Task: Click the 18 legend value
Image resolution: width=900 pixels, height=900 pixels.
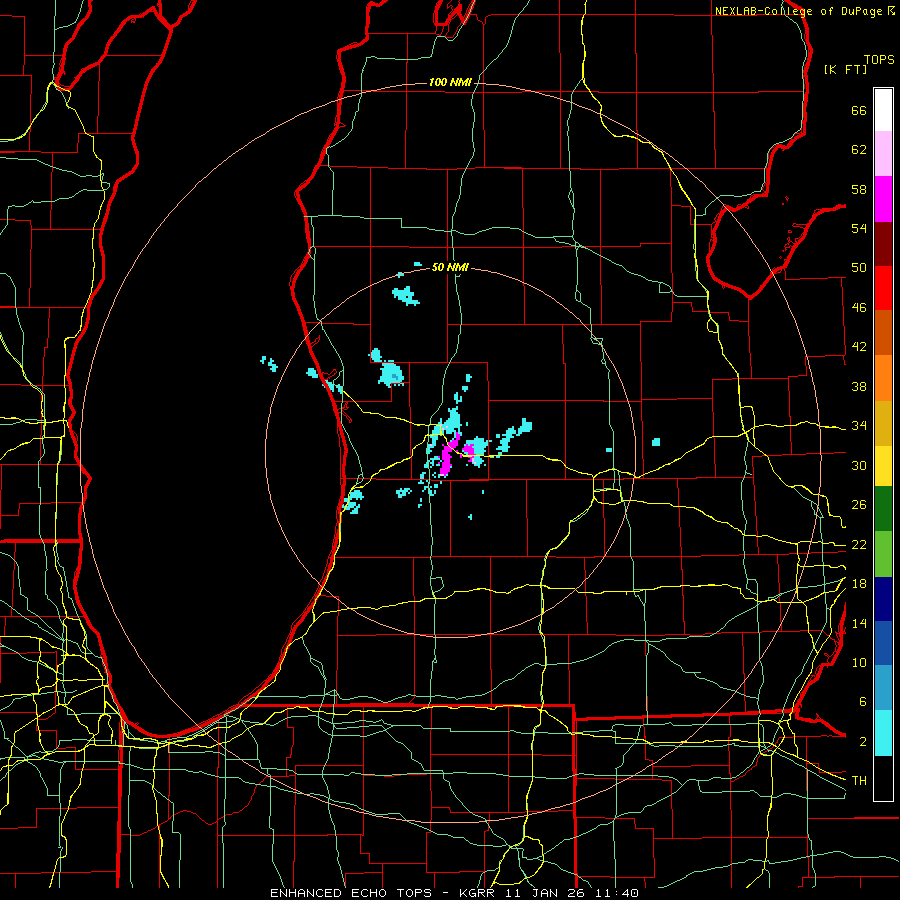Action: [x=859, y=584]
